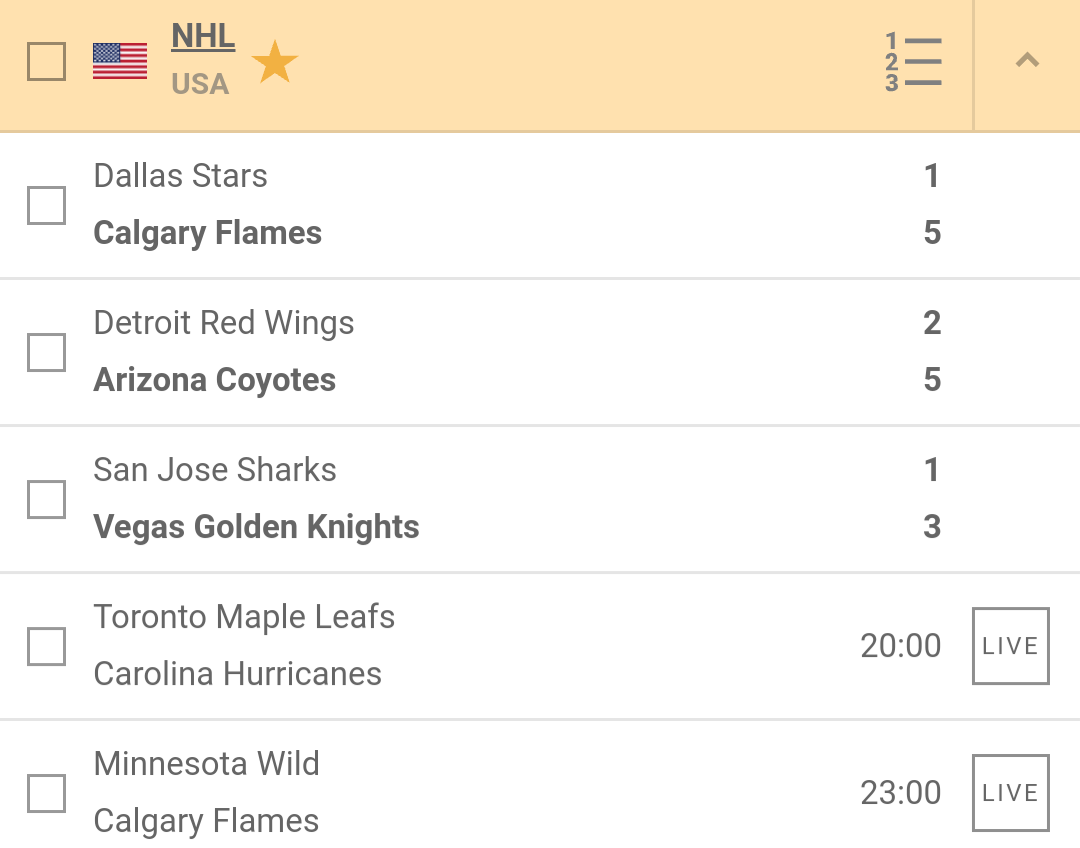Select the Toronto Maple Leafs match checkbox
The height and width of the screenshot is (848, 1080).
pyautogui.click(x=46, y=646)
